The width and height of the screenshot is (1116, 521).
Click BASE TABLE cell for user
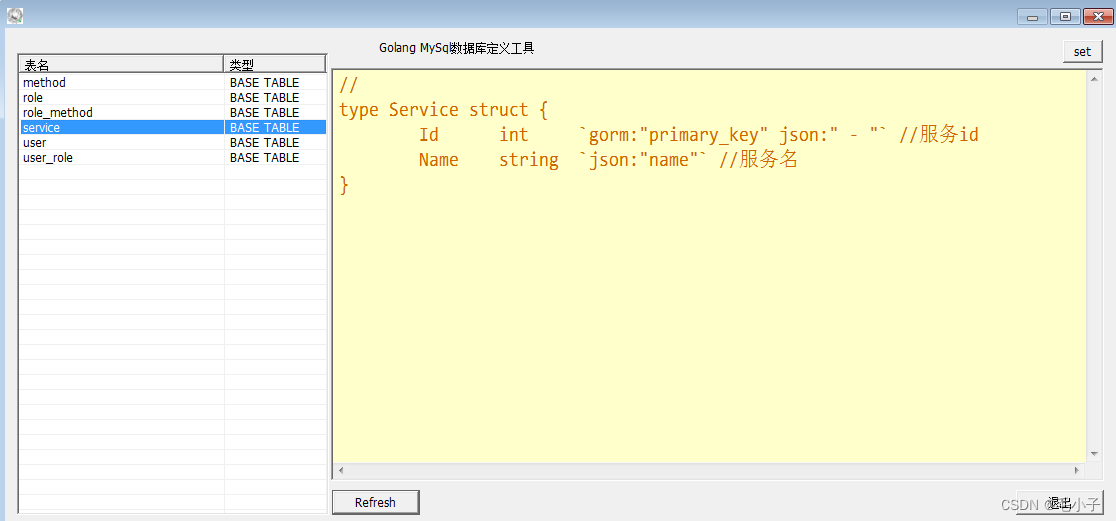point(265,142)
